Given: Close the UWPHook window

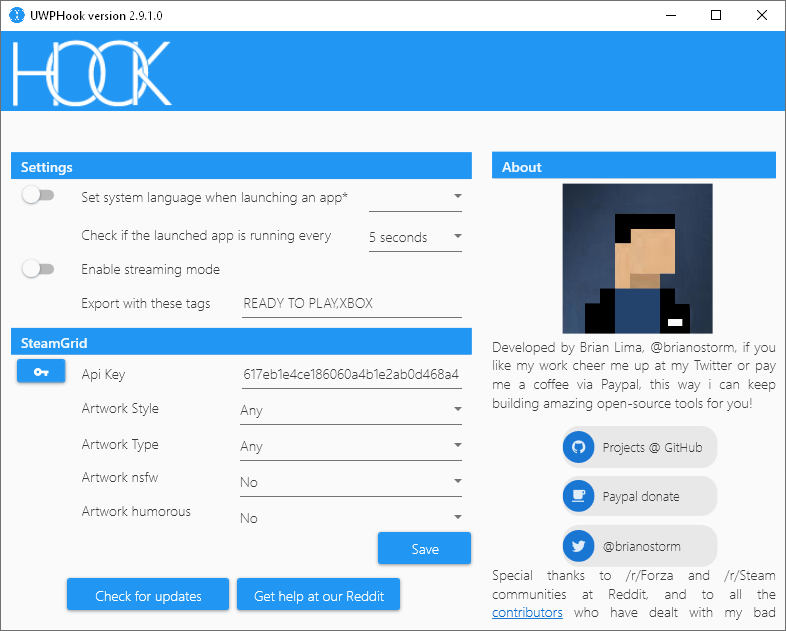Looking at the screenshot, I should click(761, 15).
